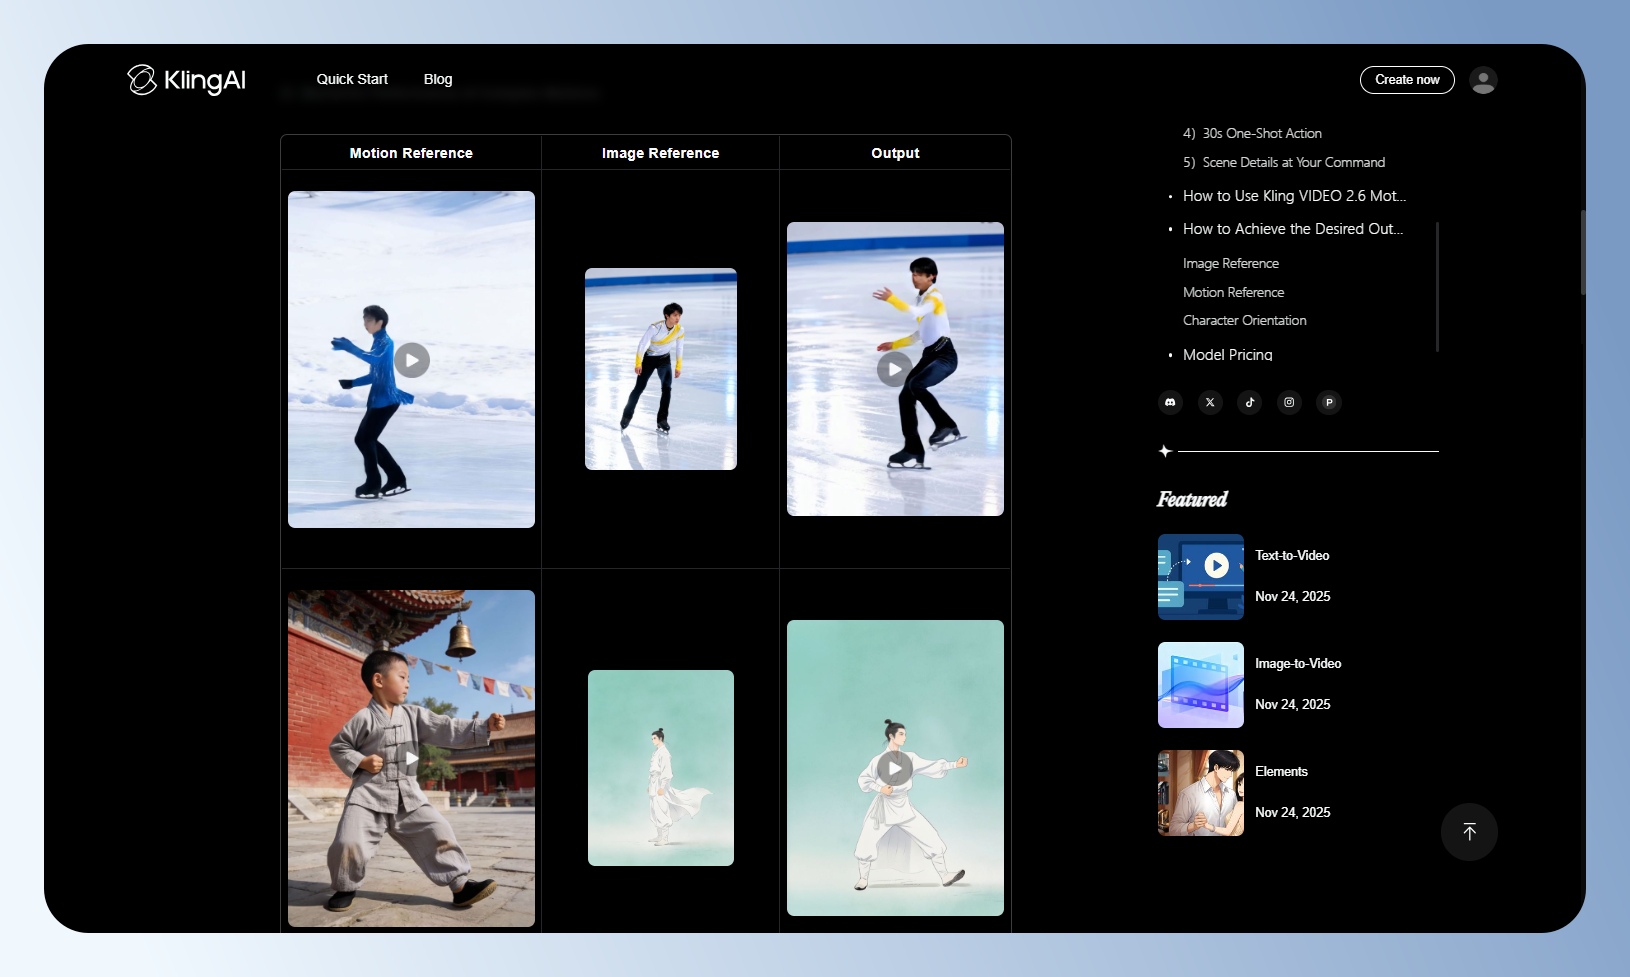The image size is (1630, 977).
Task: Open the Image-to-Video featured article
Action: [x=1298, y=663]
